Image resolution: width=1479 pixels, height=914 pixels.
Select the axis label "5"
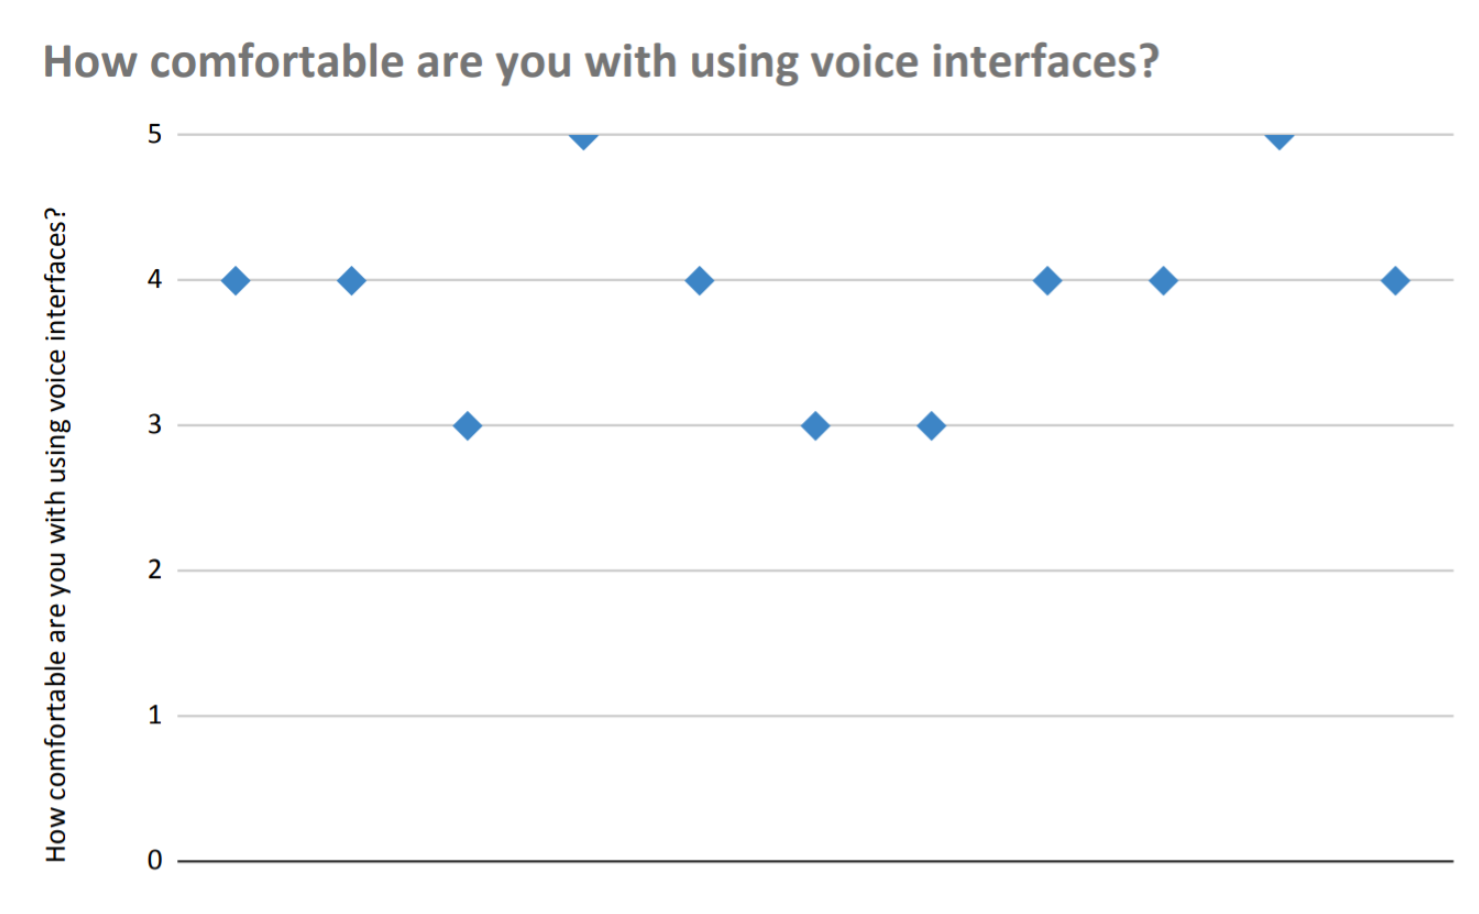[x=154, y=135]
